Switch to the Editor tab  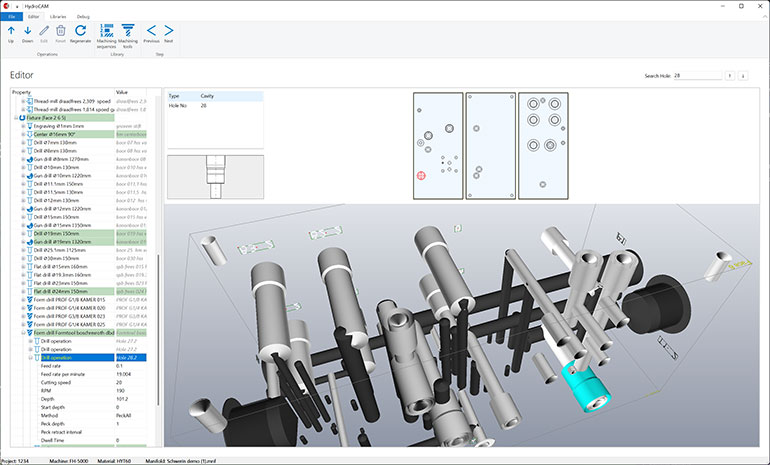click(x=33, y=17)
